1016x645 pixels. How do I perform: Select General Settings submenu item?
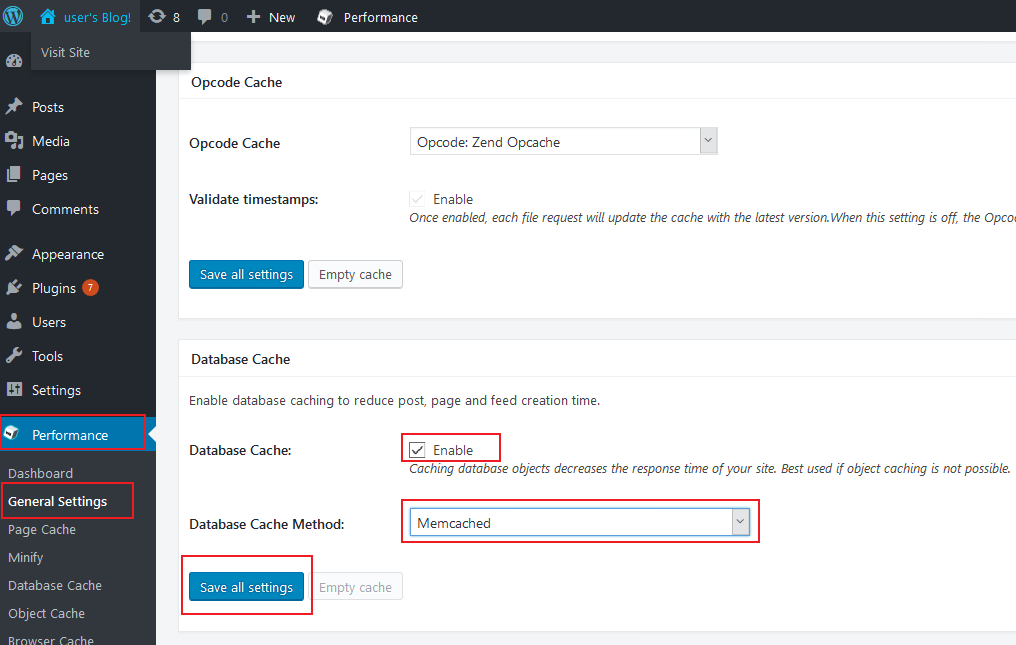58,501
